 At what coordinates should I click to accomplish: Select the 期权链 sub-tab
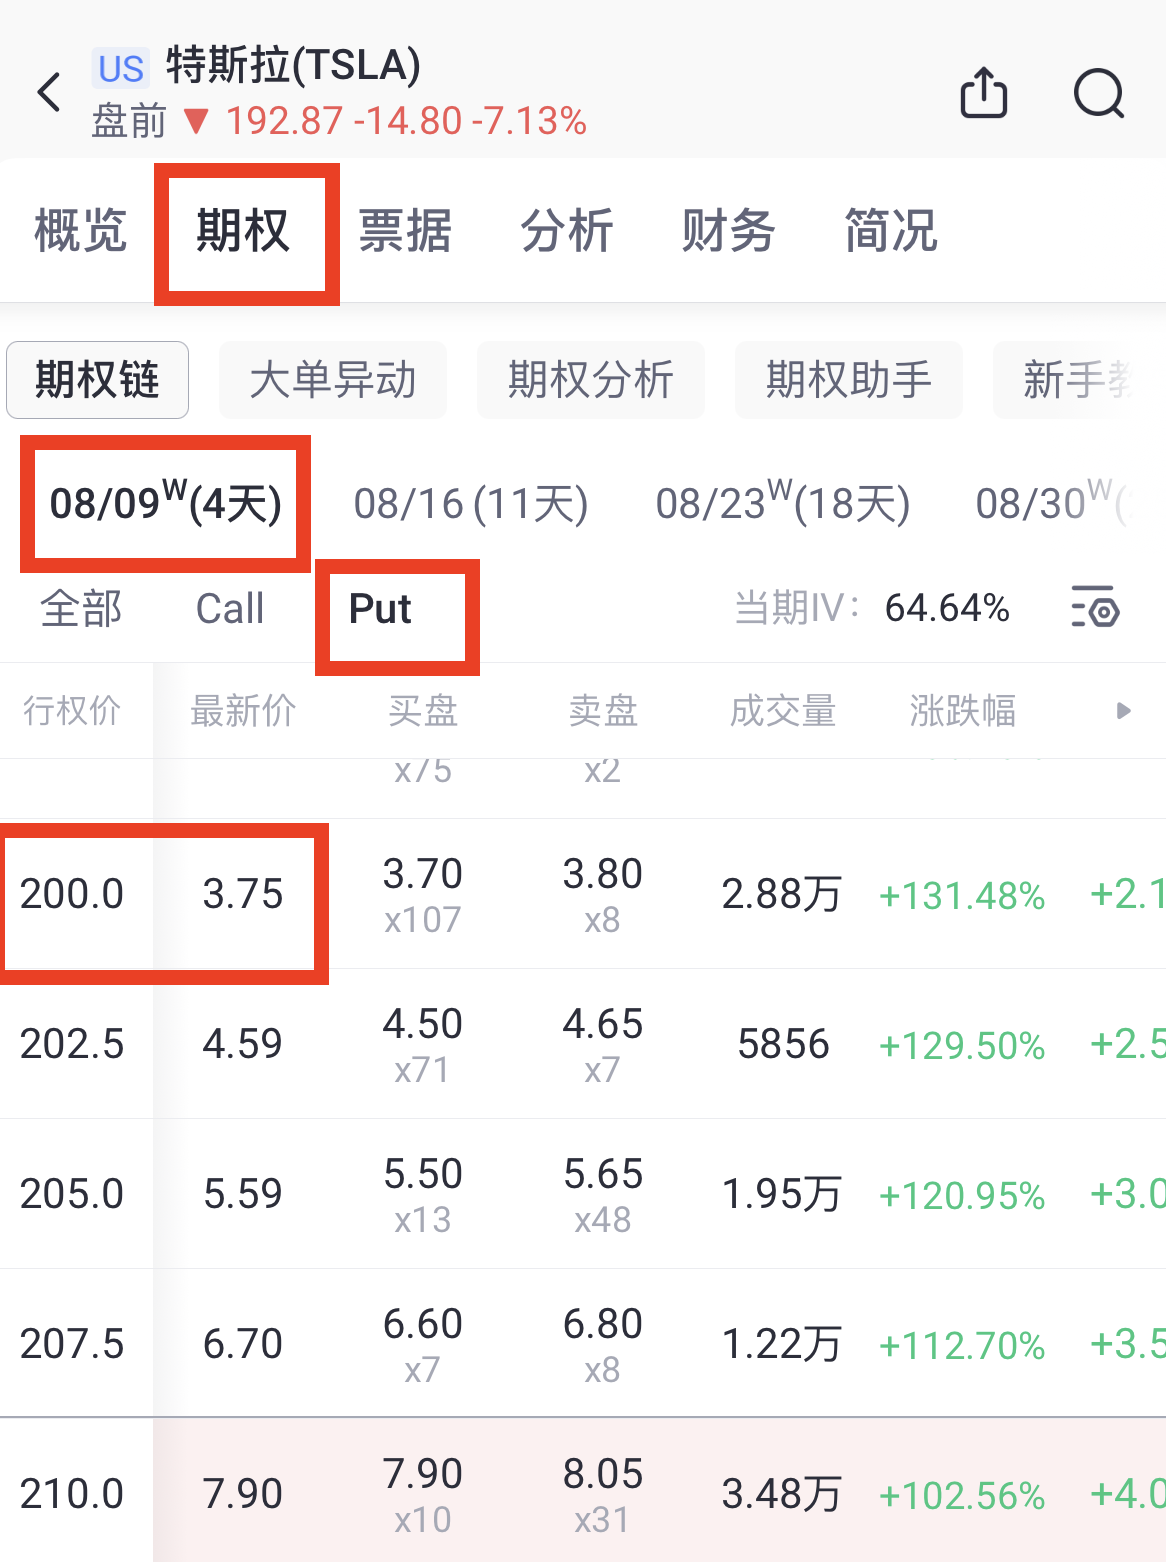tap(97, 380)
